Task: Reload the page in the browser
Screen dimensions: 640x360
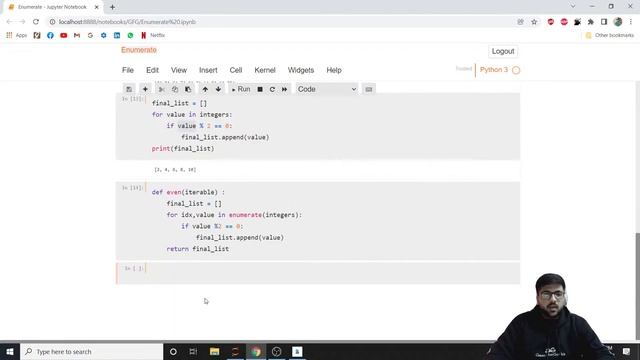Action: pyautogui.click(x=36, y=22)
